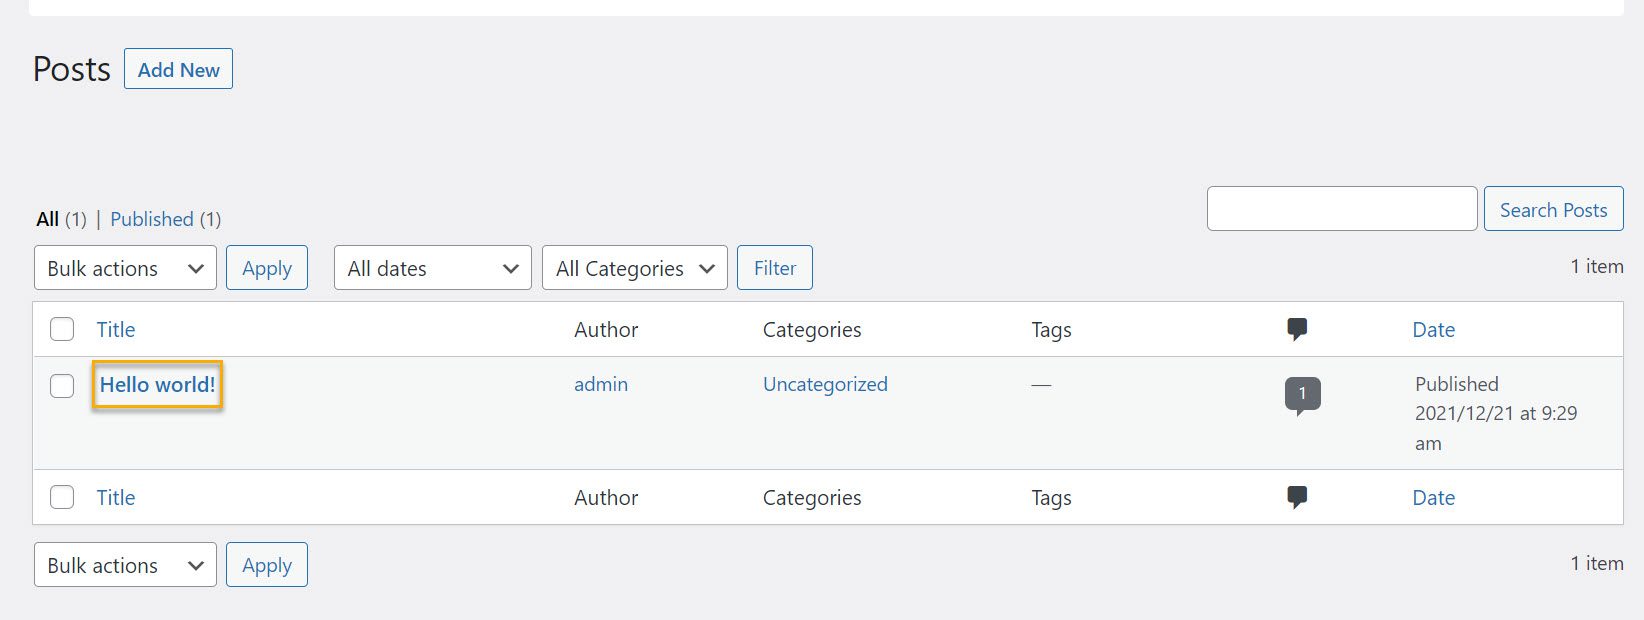Select the Hello world! post checkbox
The height and width of the screenshot is (620, 1644).
(61, 385)
